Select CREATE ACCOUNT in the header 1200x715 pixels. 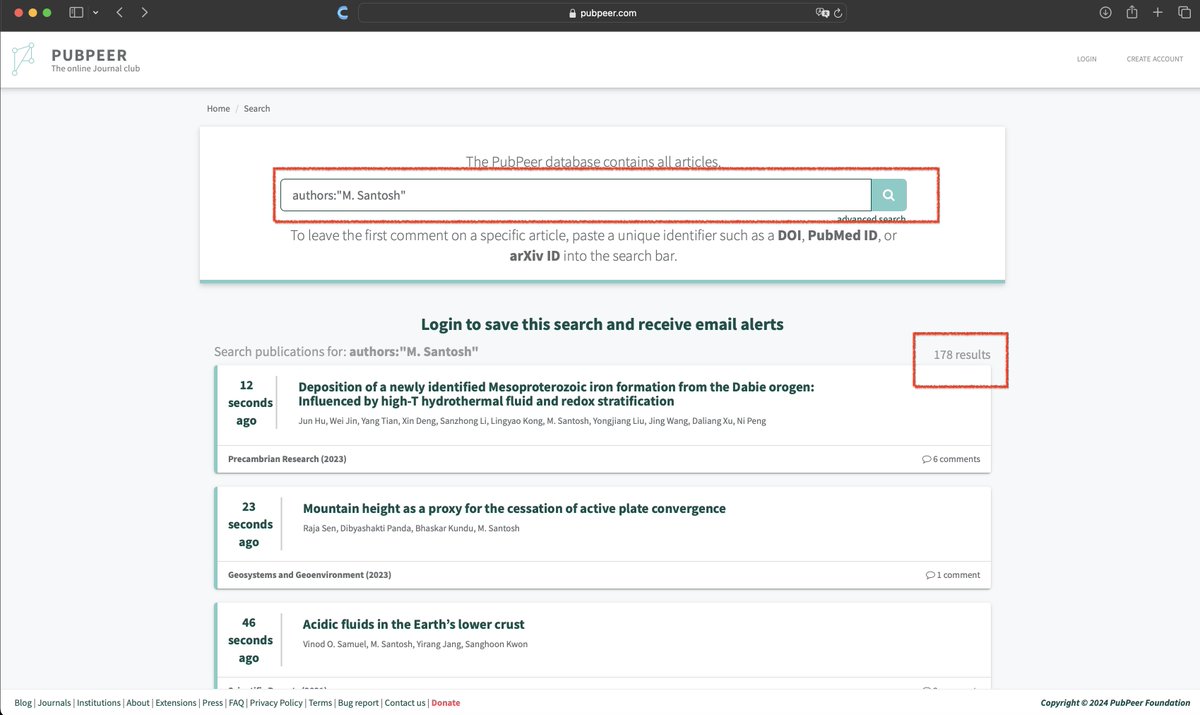pyautogui.click(x=1155, y=59)
